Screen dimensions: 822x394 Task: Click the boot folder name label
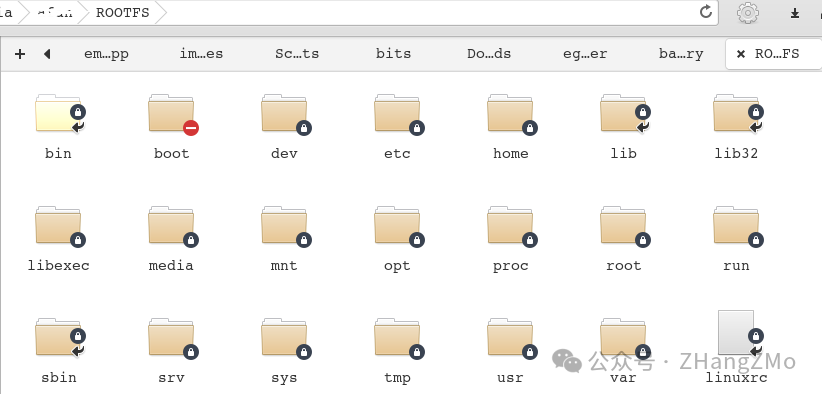tap(171, 154)
